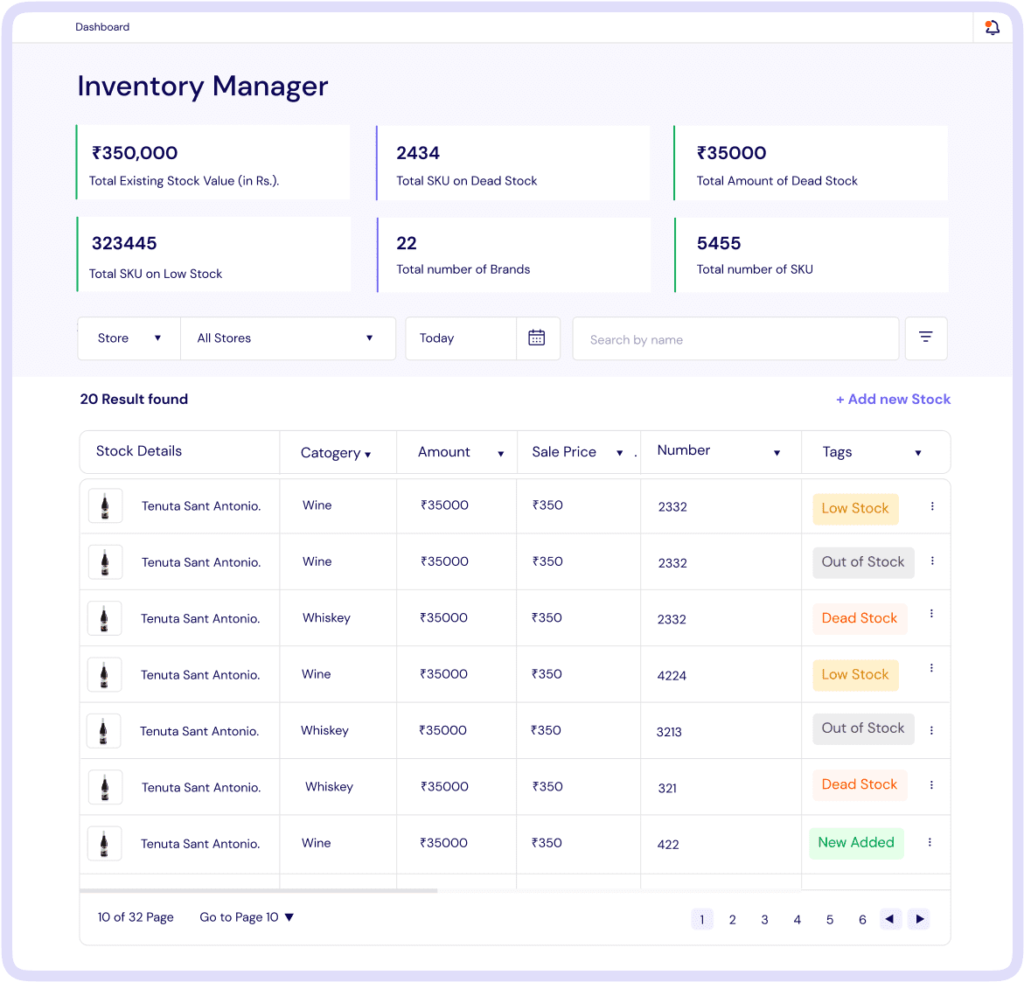Viewport: 1024px width, 982px height.
Task: Click the Add new Stock link
Action: tap(893, 399)
